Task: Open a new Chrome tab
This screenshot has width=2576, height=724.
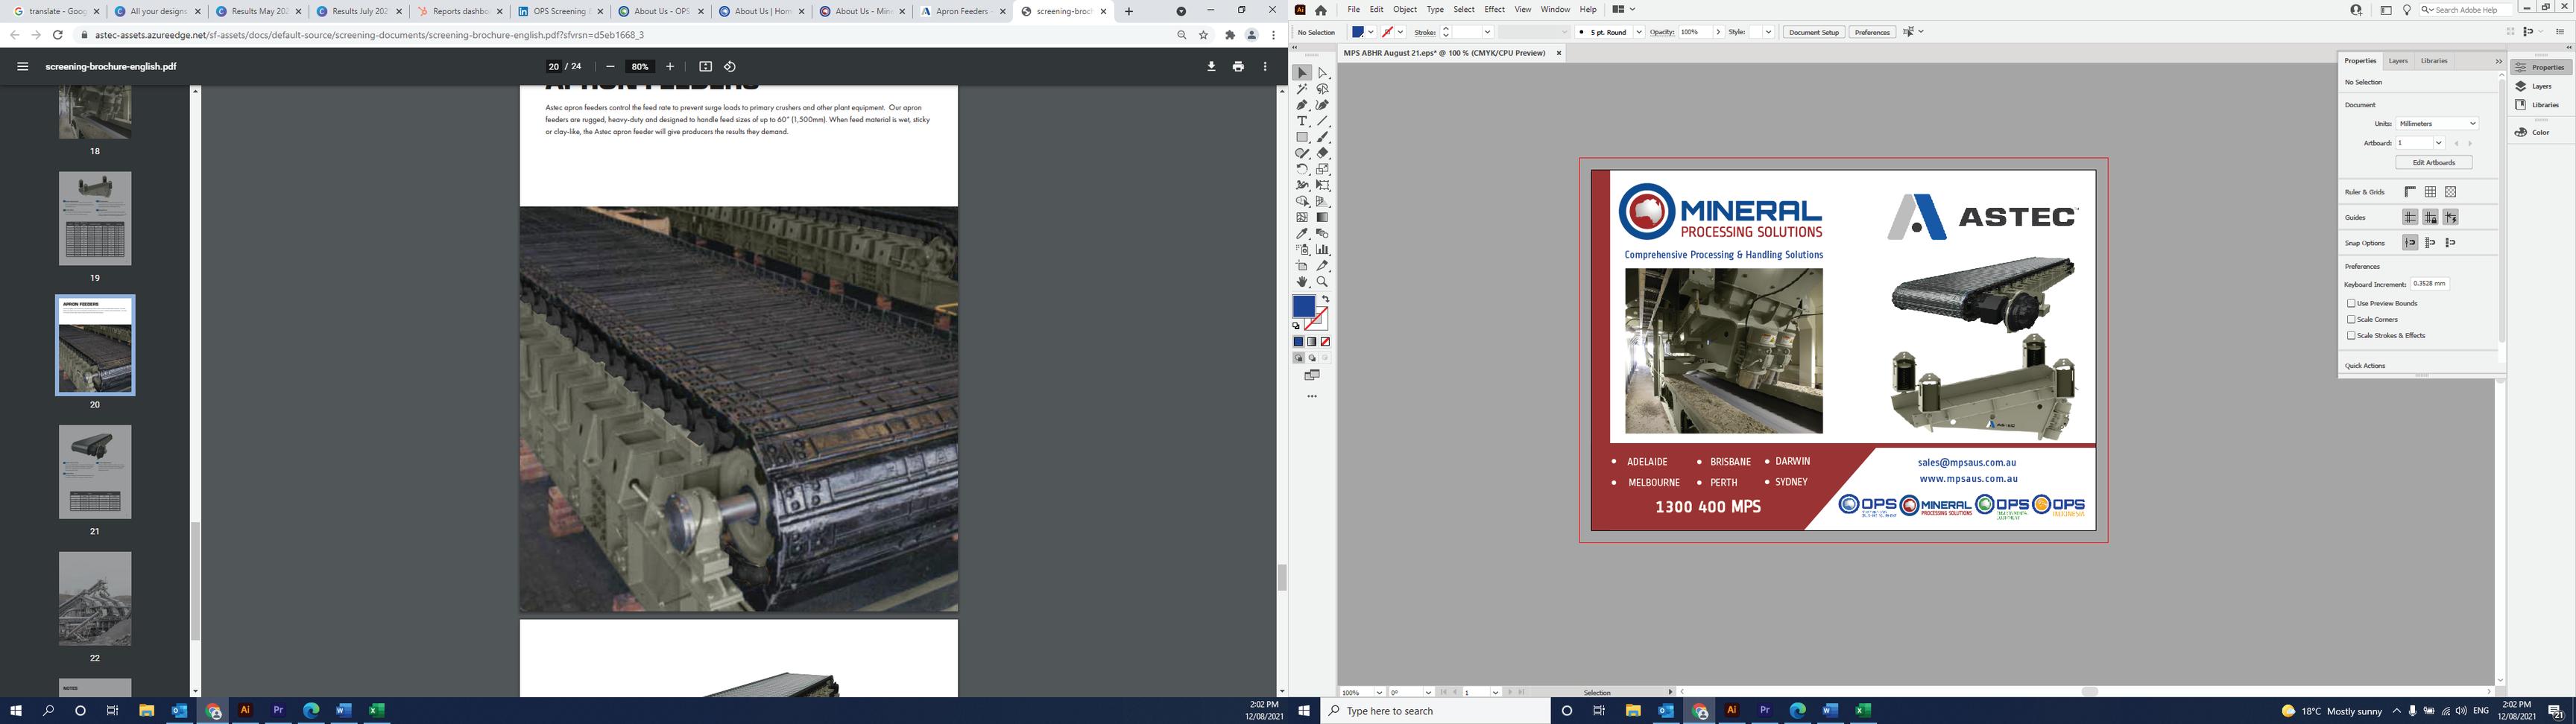Action: 1129,12
